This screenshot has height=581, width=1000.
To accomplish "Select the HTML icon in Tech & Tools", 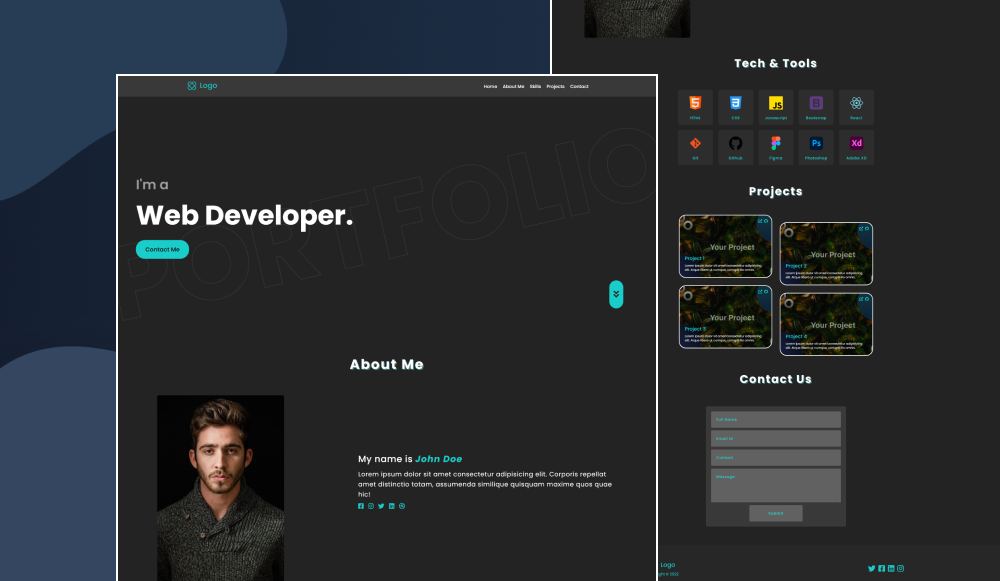I will [695, 104].
